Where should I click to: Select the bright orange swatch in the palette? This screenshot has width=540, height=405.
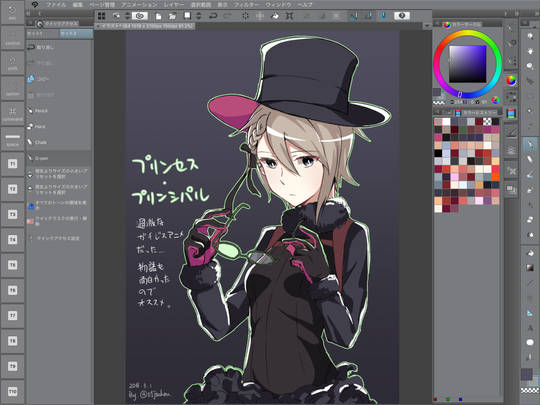pos(495,177)
